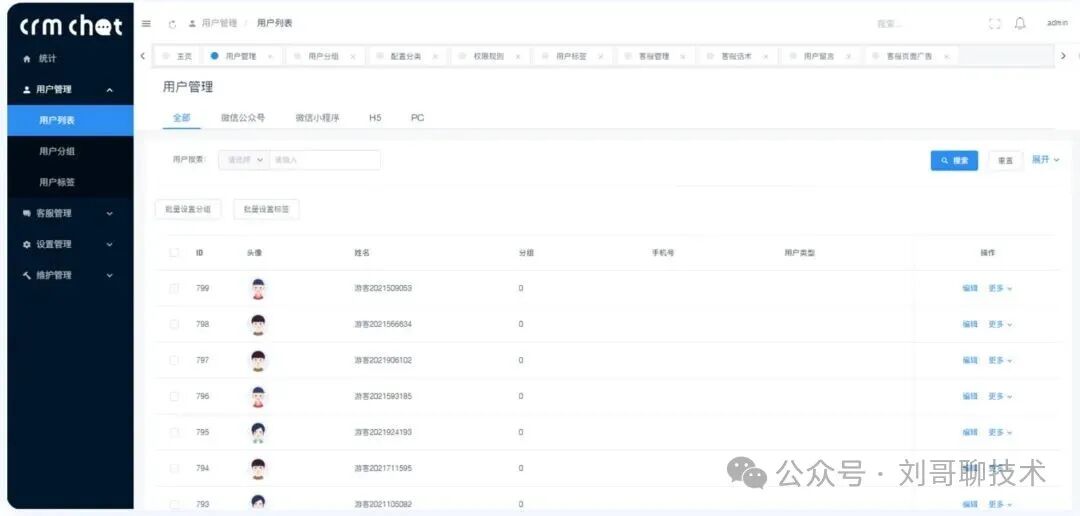1080x516 pixels.
Task: Click the 批量设置标签 button
Action: [267, 209]
